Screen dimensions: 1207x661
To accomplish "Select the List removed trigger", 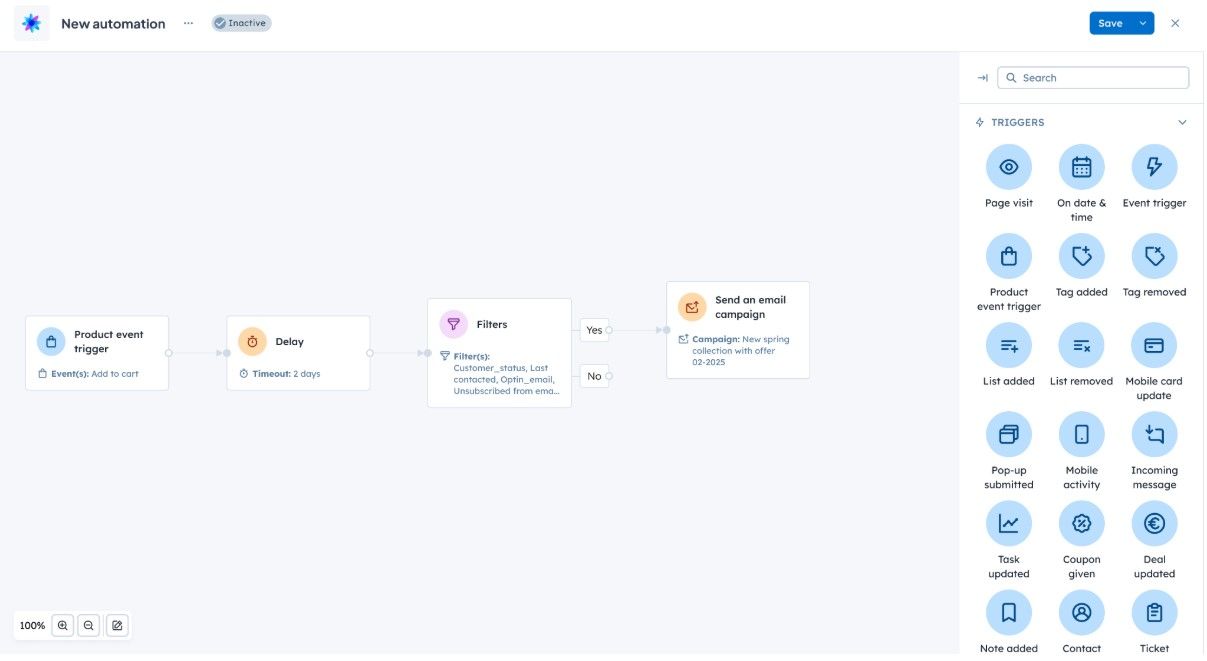I will tap(1081, 345).
